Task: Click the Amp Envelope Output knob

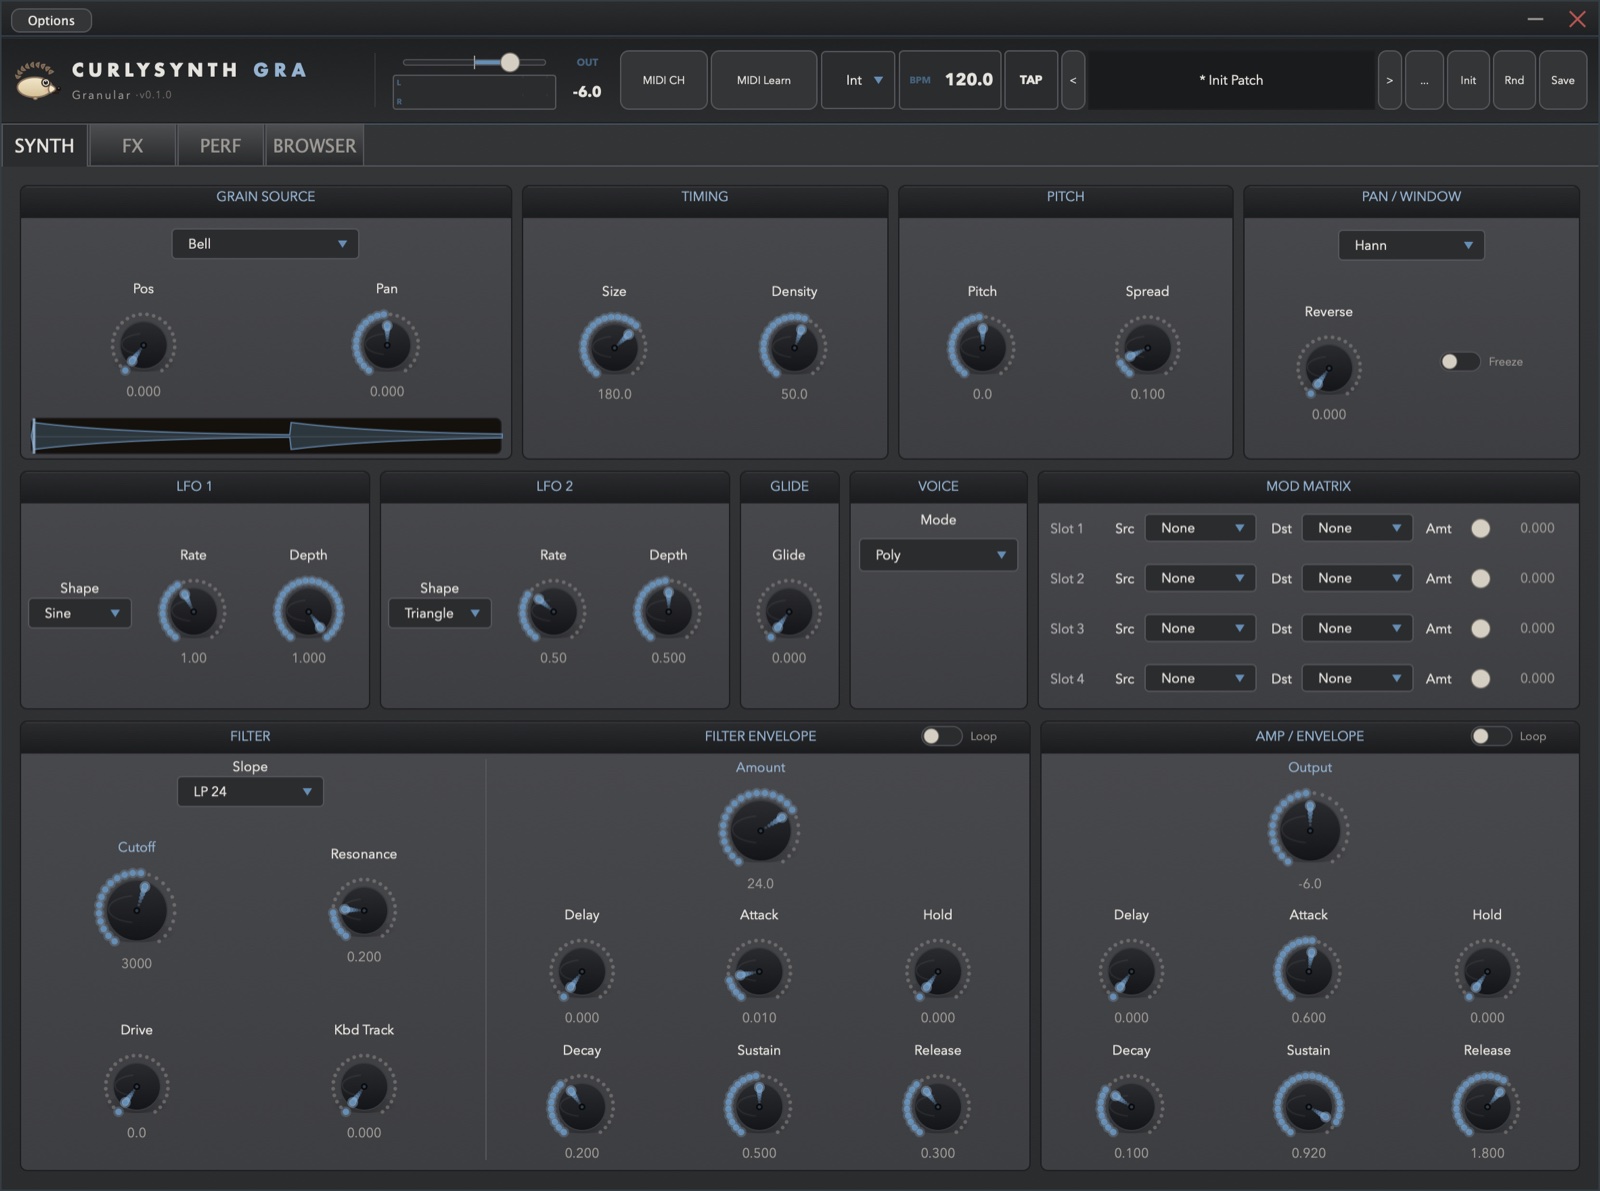Action: (x=1310, y=829)
